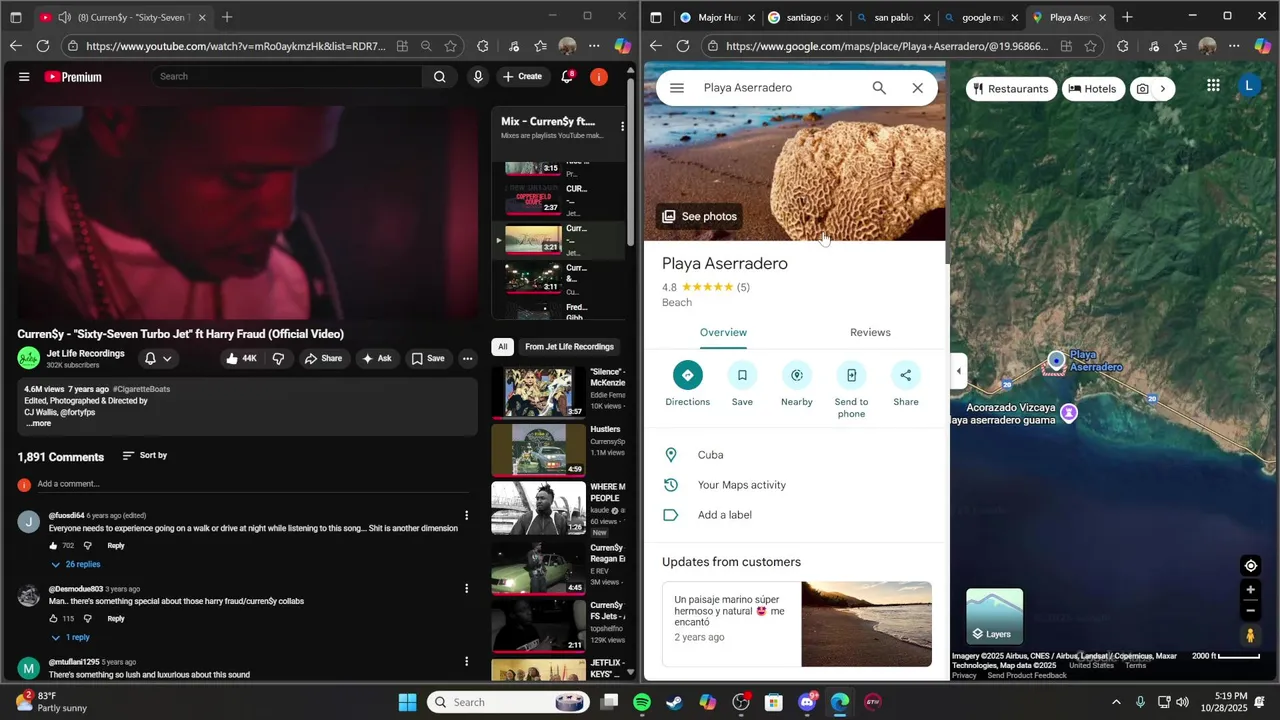
Task: Open Google apps grid
Action: [x=1213, y=86]
